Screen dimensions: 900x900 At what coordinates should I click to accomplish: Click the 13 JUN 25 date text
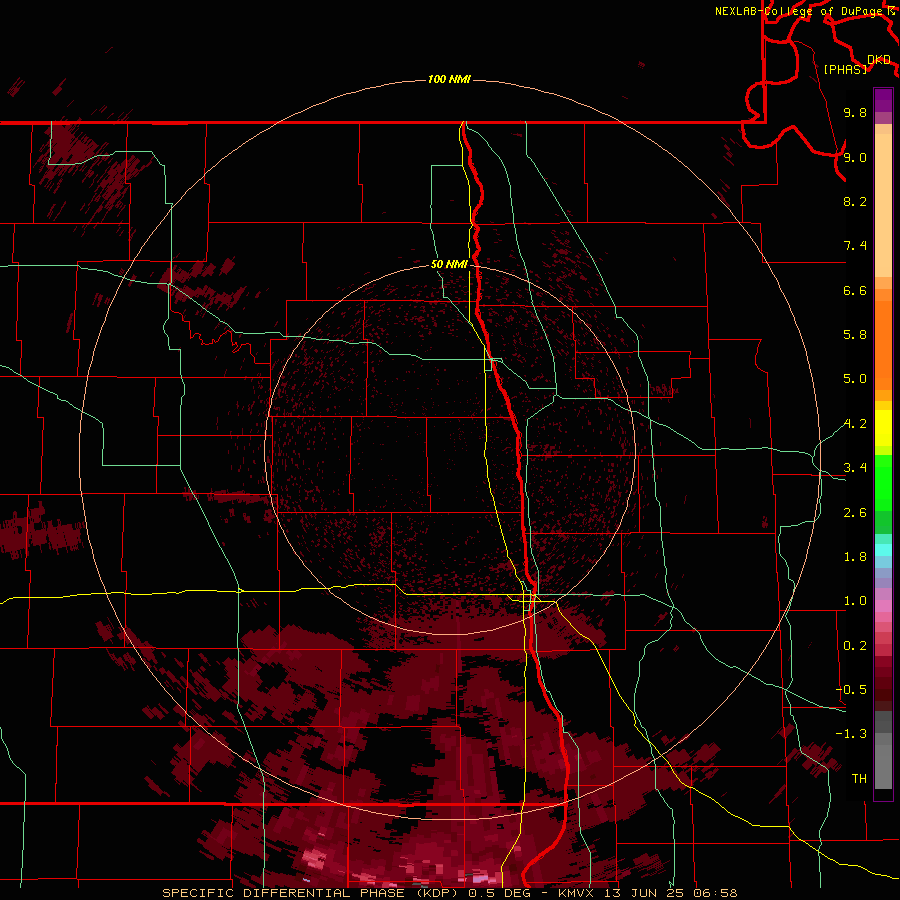click(x=642, y=893)
